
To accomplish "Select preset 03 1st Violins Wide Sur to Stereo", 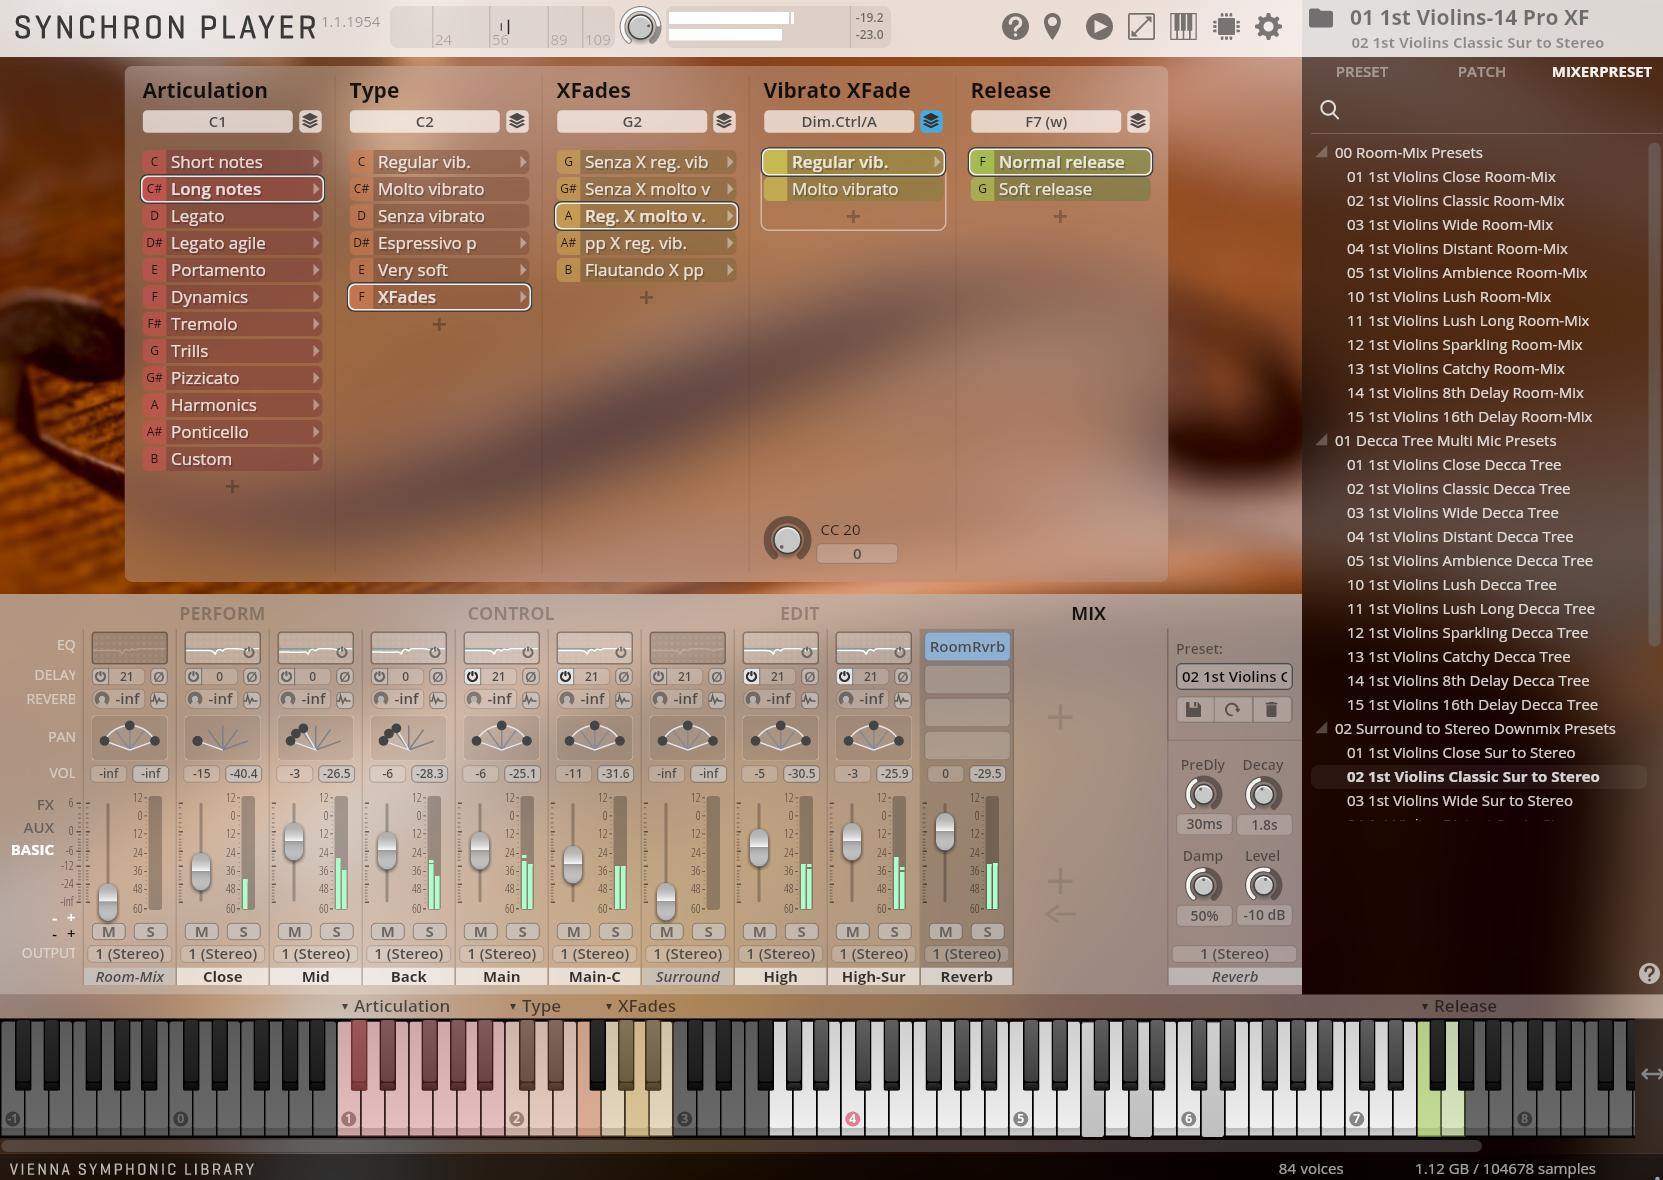I will click(1460, 800).
